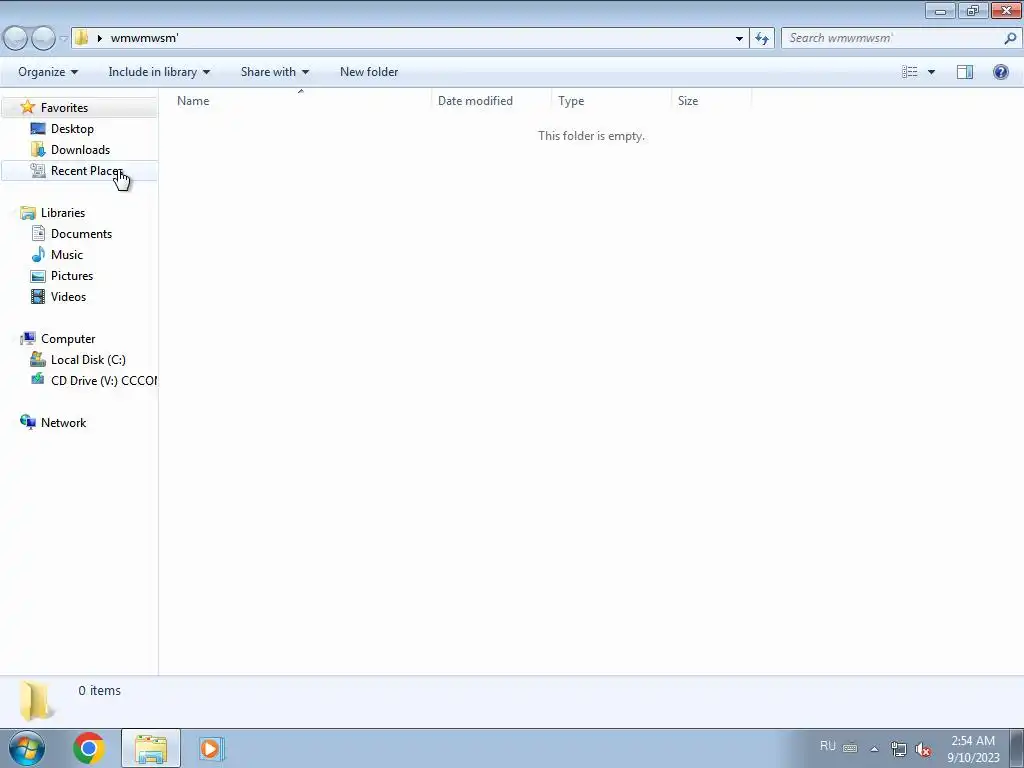Click the New folder button
Viewport: 1024px width, 768px height.
[369, 72]
